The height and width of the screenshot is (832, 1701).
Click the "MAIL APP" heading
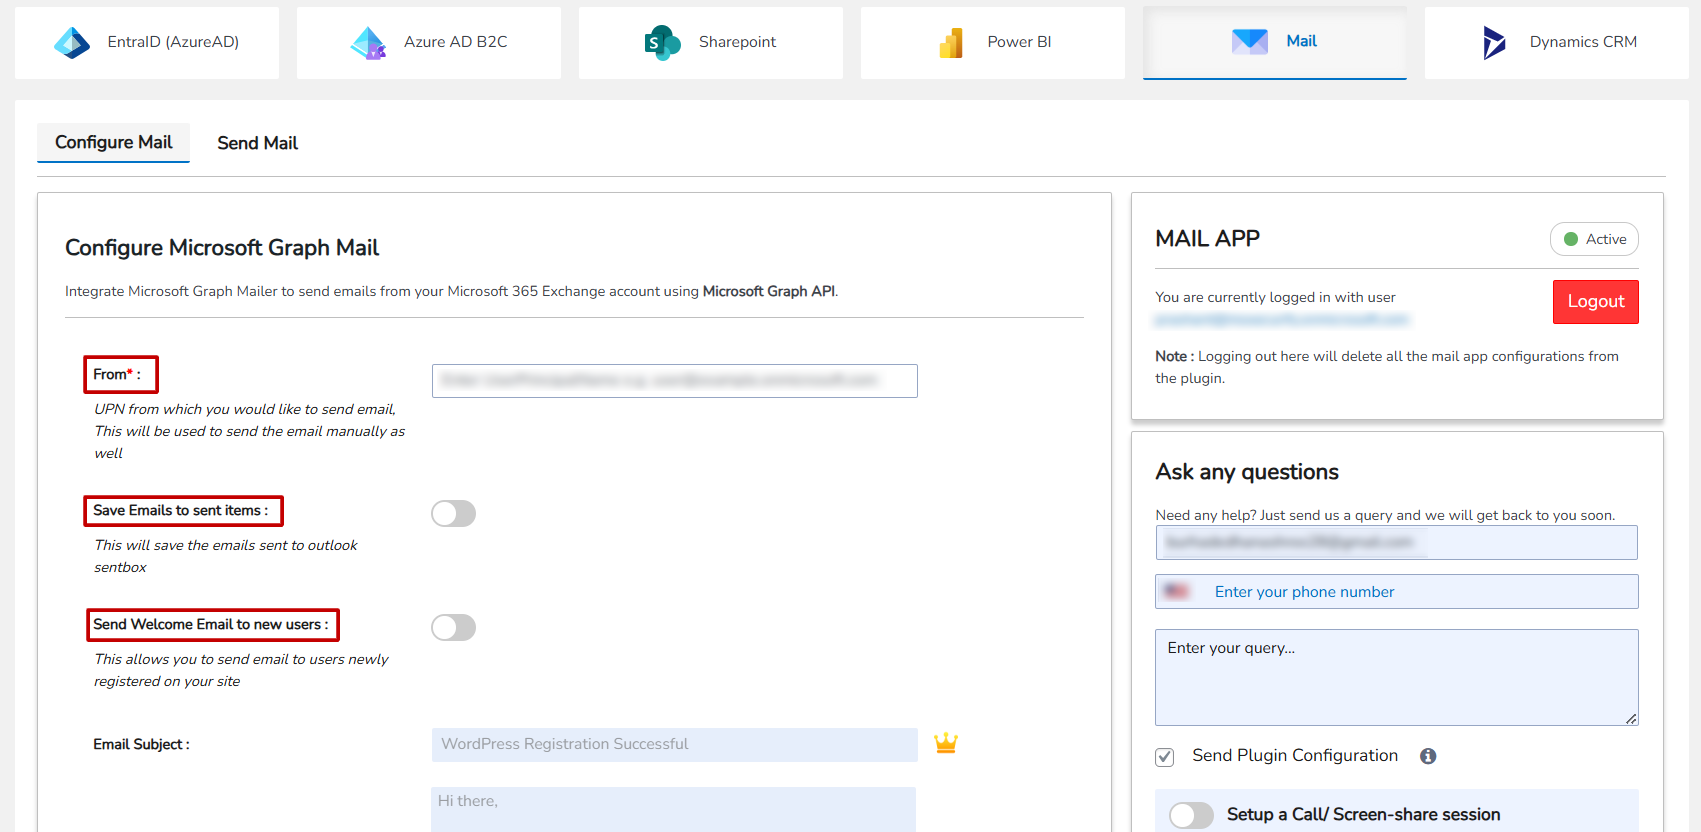click(1207, 239)
